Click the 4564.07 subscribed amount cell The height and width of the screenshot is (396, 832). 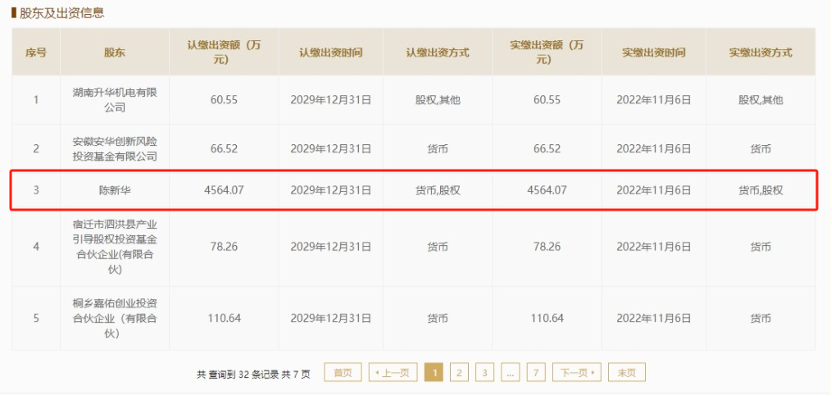click(x=224, y=190)
